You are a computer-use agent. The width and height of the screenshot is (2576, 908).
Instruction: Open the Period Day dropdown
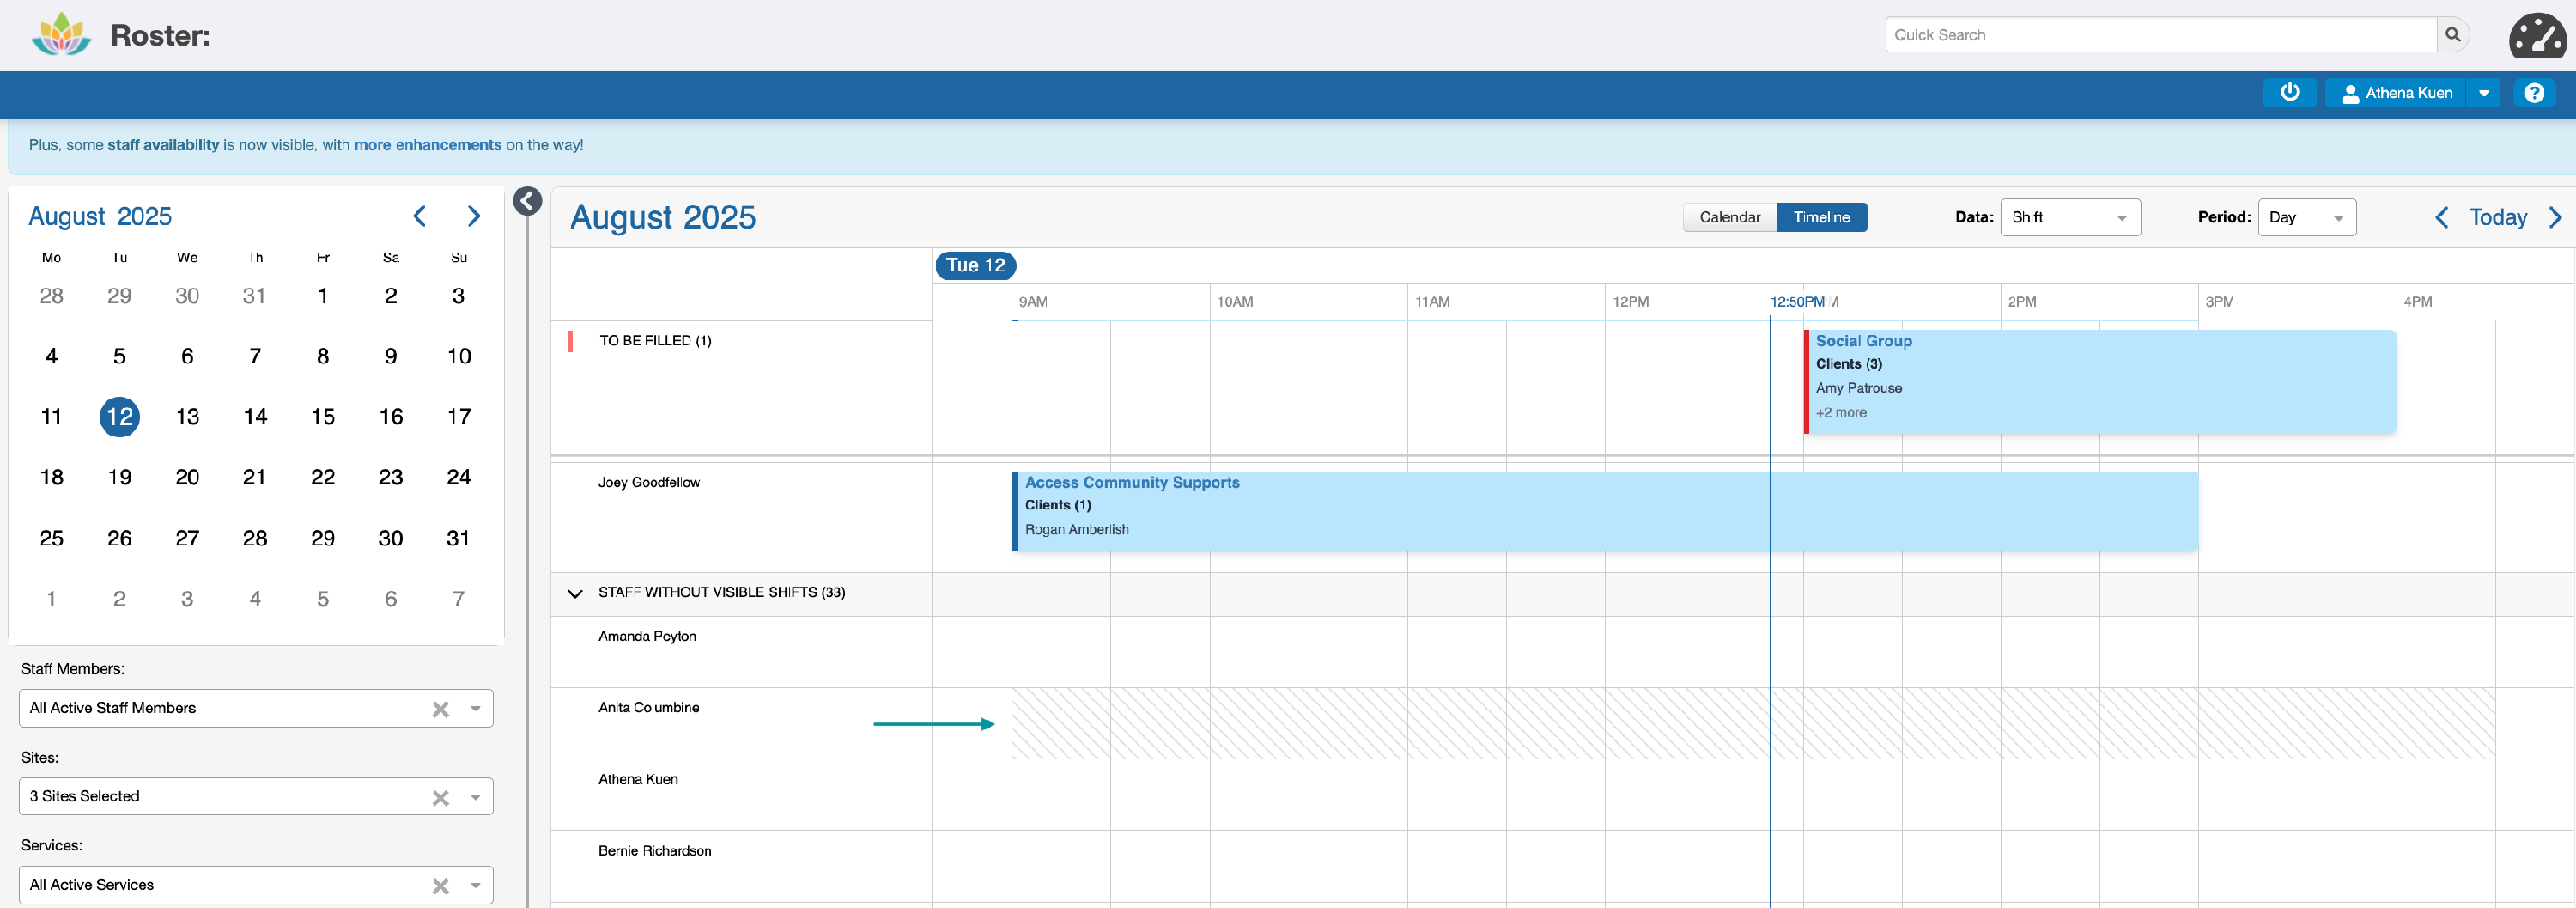pyautogui.click(x=2306, y=217)
